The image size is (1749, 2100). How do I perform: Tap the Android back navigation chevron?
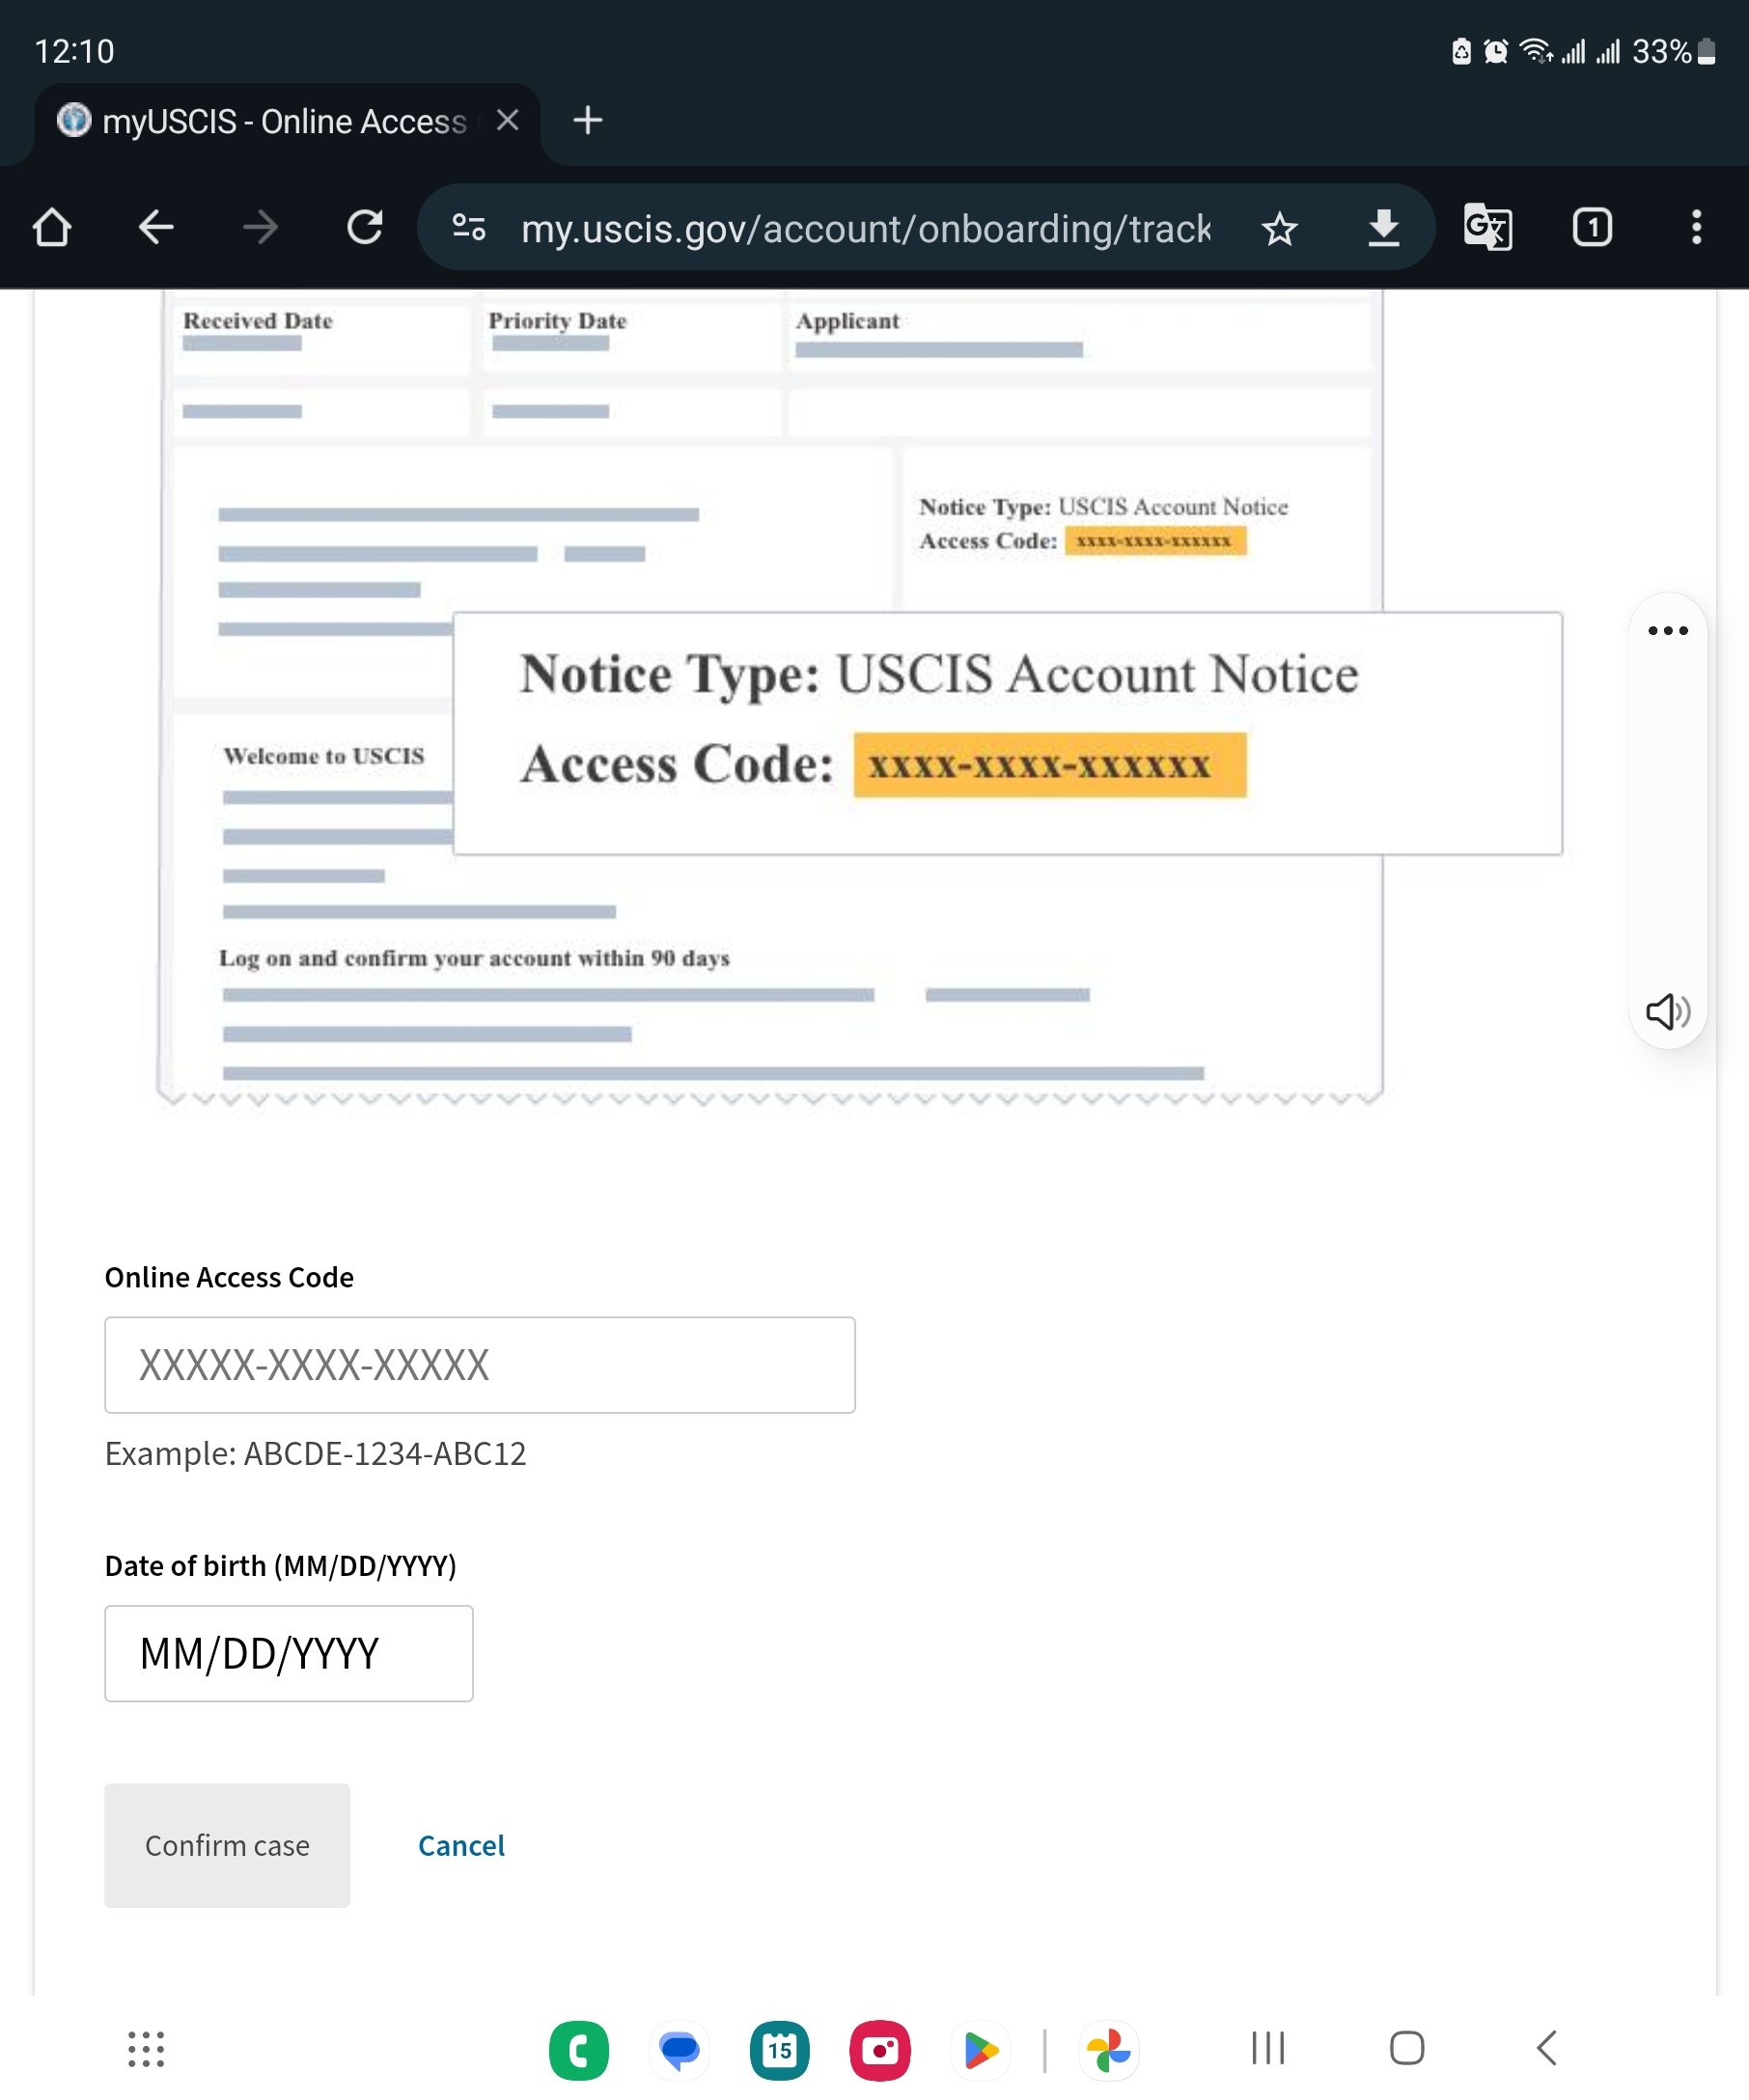pos(1547,2048)
